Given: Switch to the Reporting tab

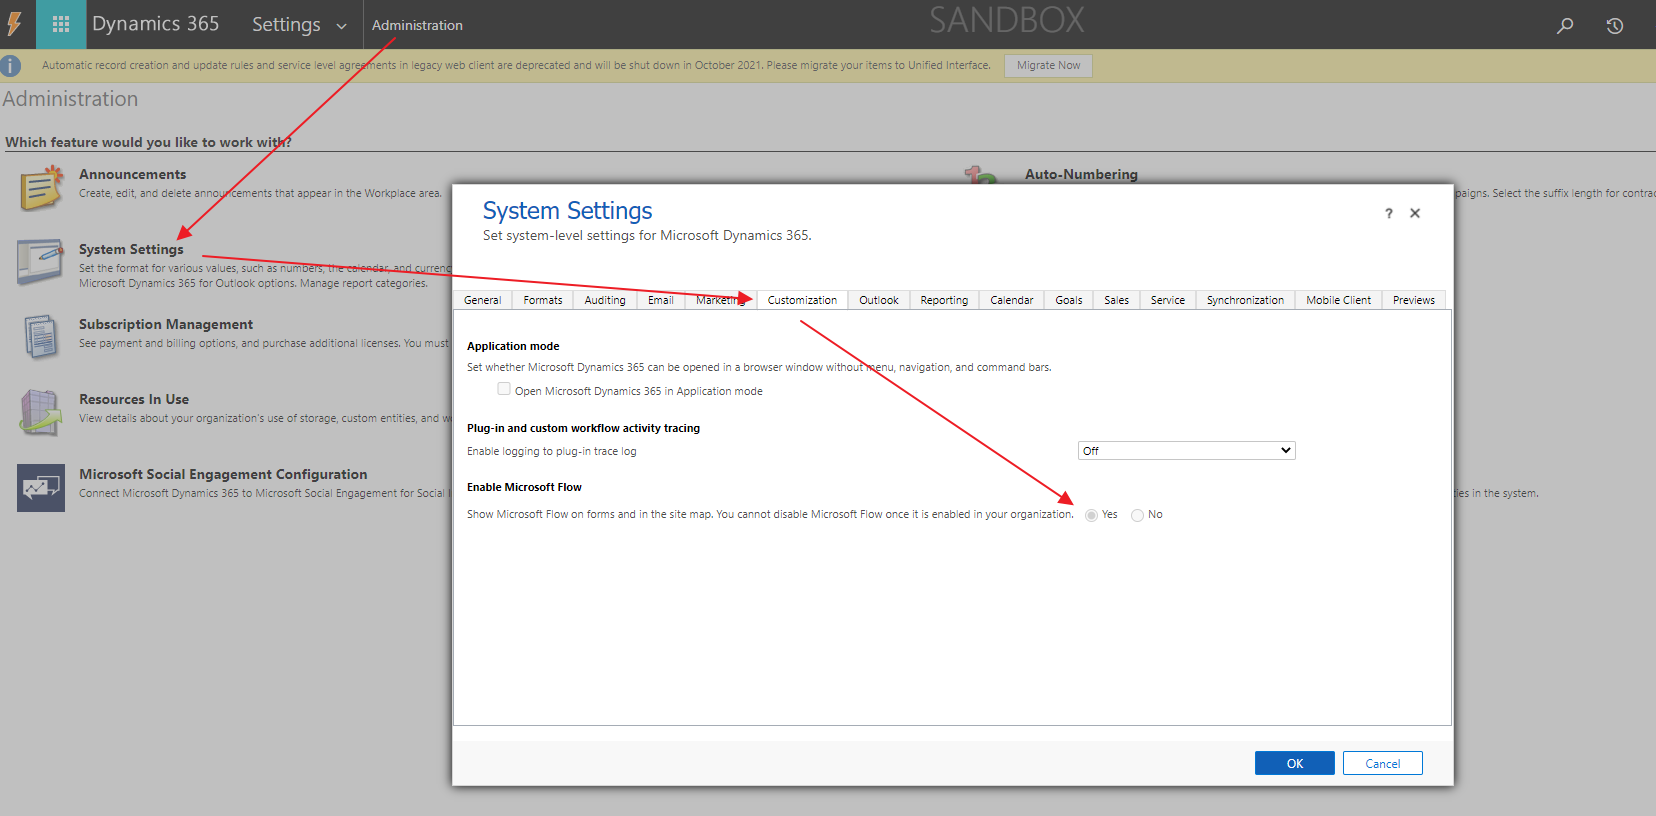Looking at the screenshot, I should point(944,300).
